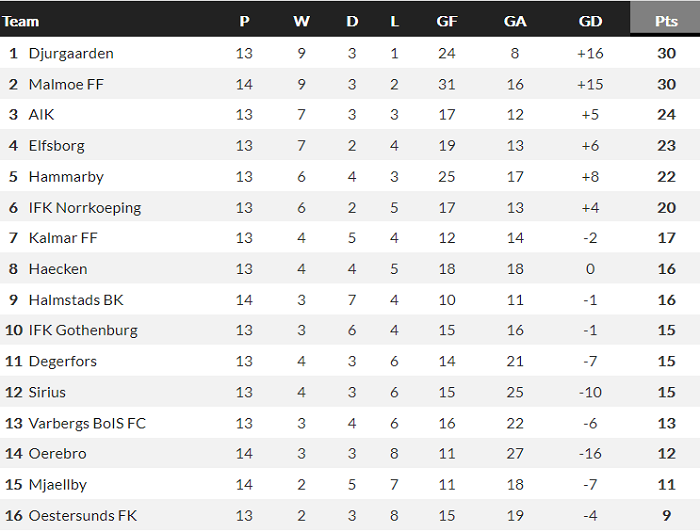The height and width of the screenshot is (532, 700).
Task: Select Halmstads BK team name
Action: click(76, 300)
